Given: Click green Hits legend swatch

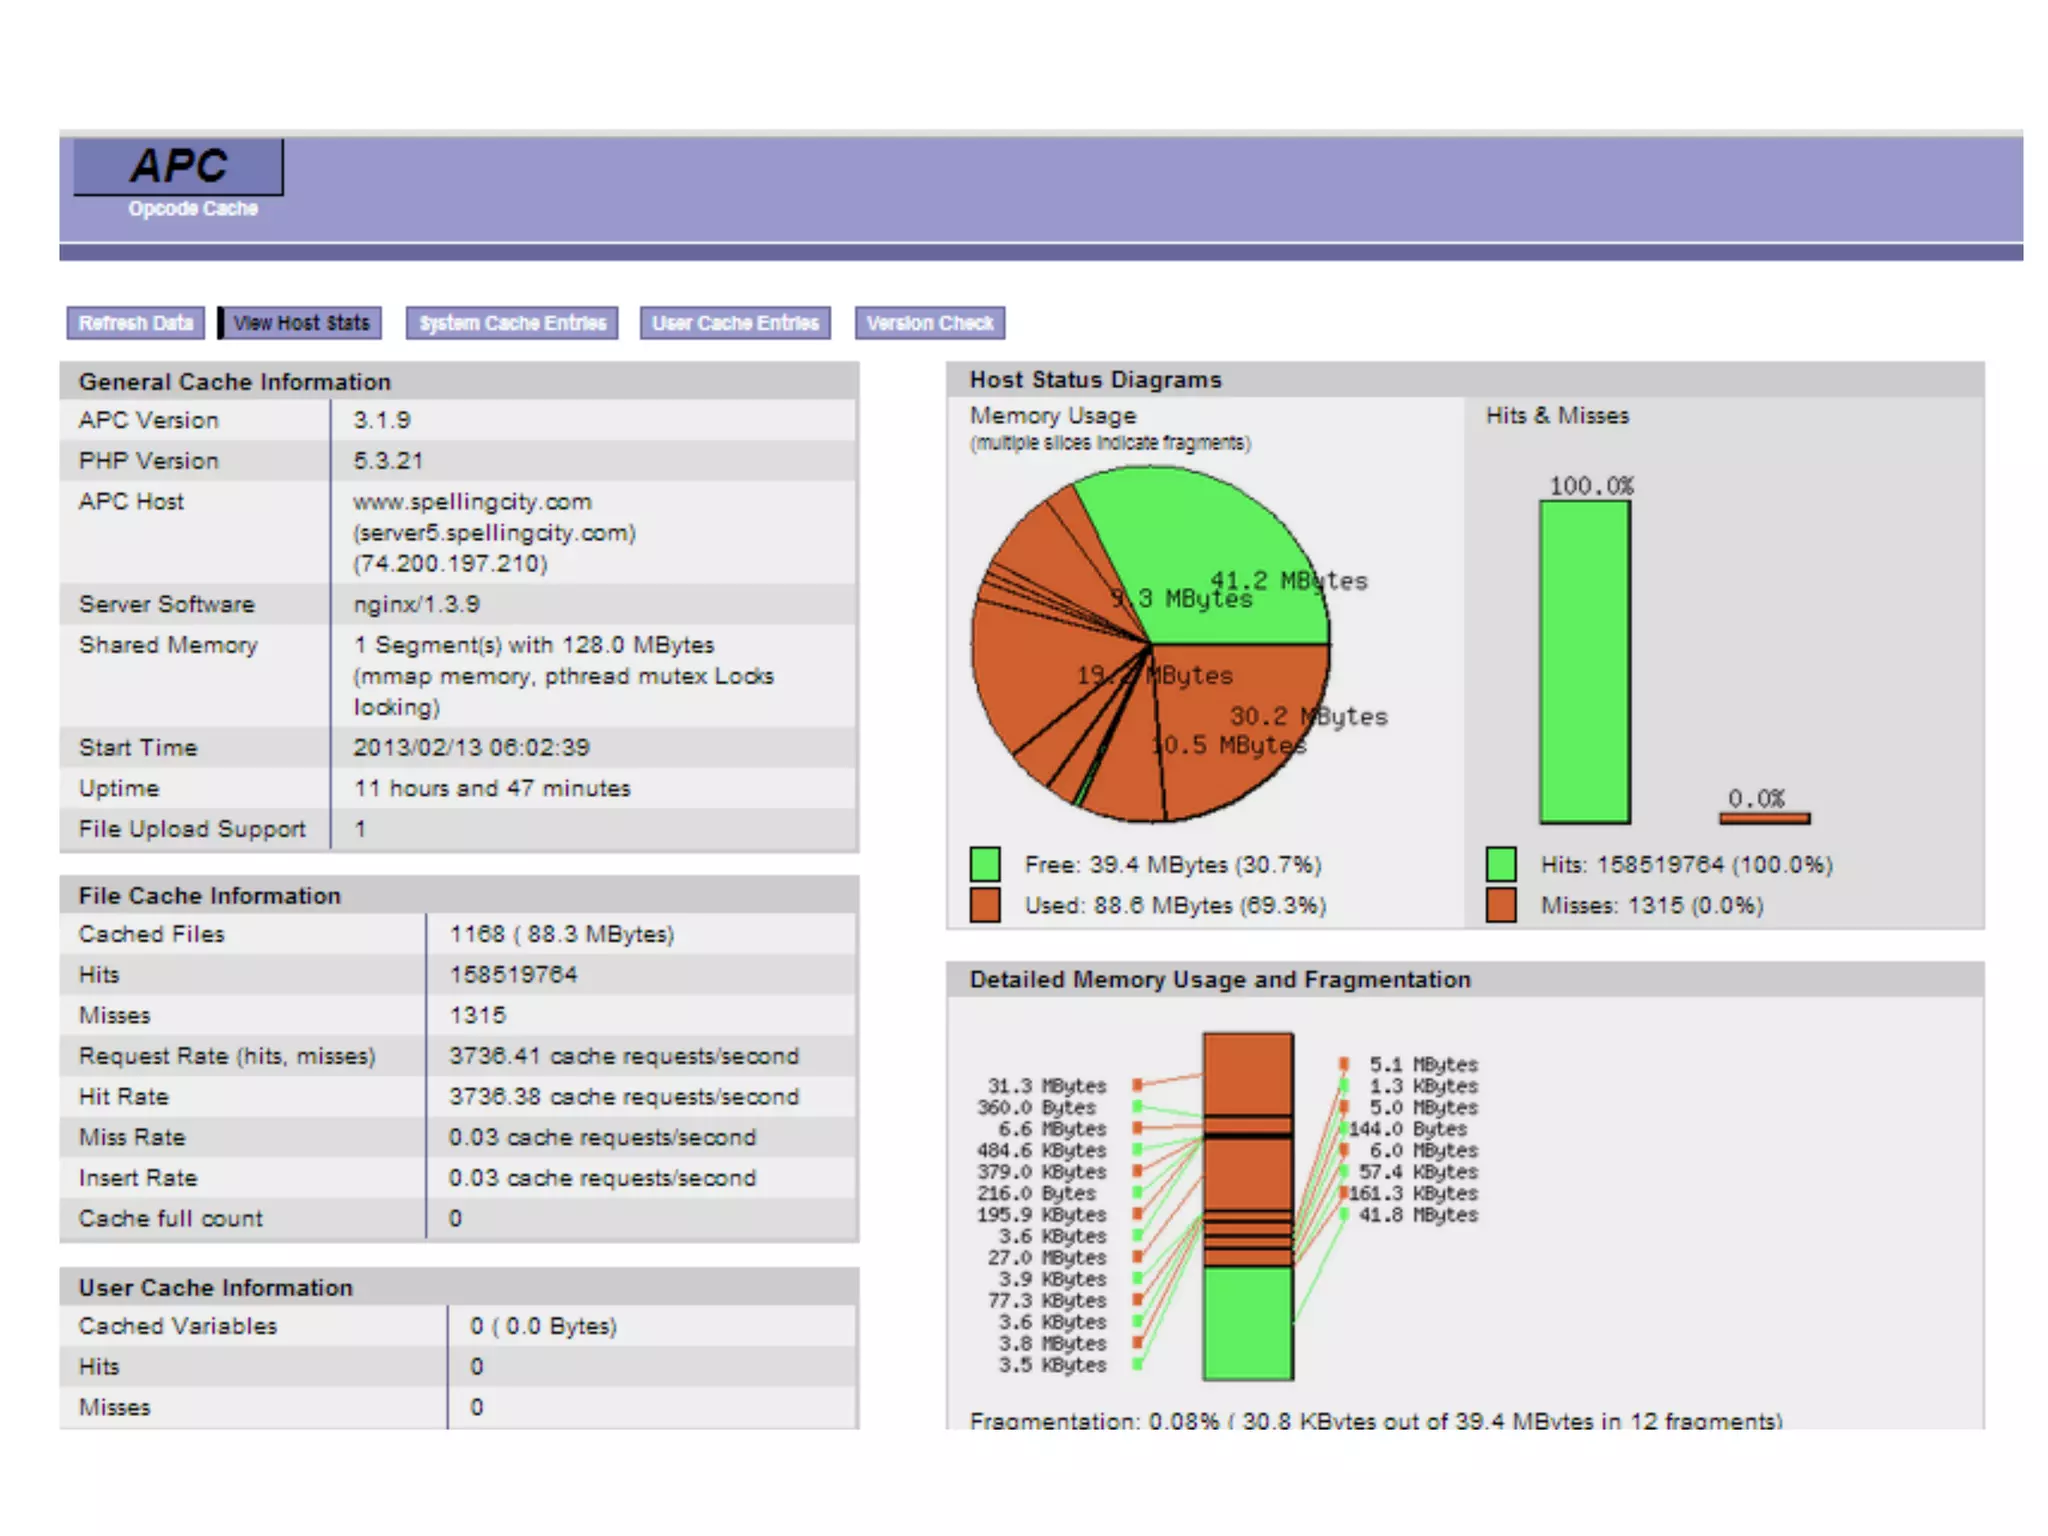Looking at the screenshot, I should [x=1501, y=864].
